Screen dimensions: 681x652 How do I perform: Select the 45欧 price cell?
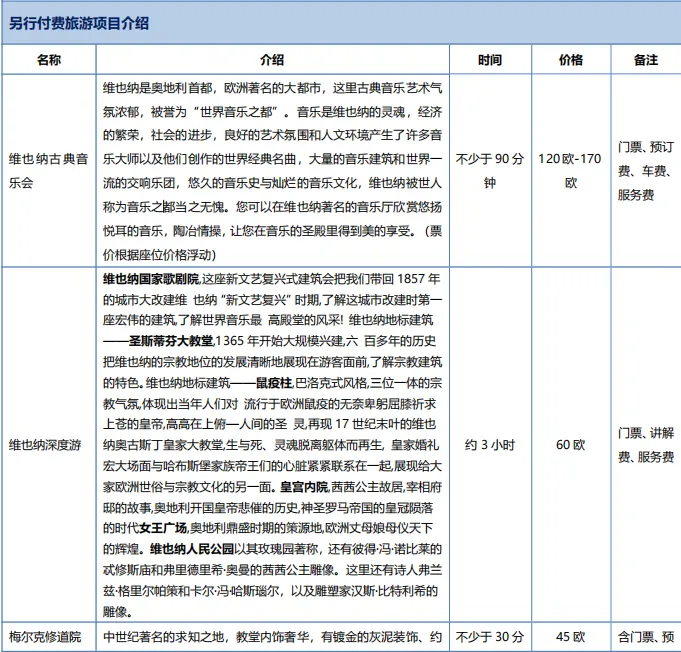570,637
